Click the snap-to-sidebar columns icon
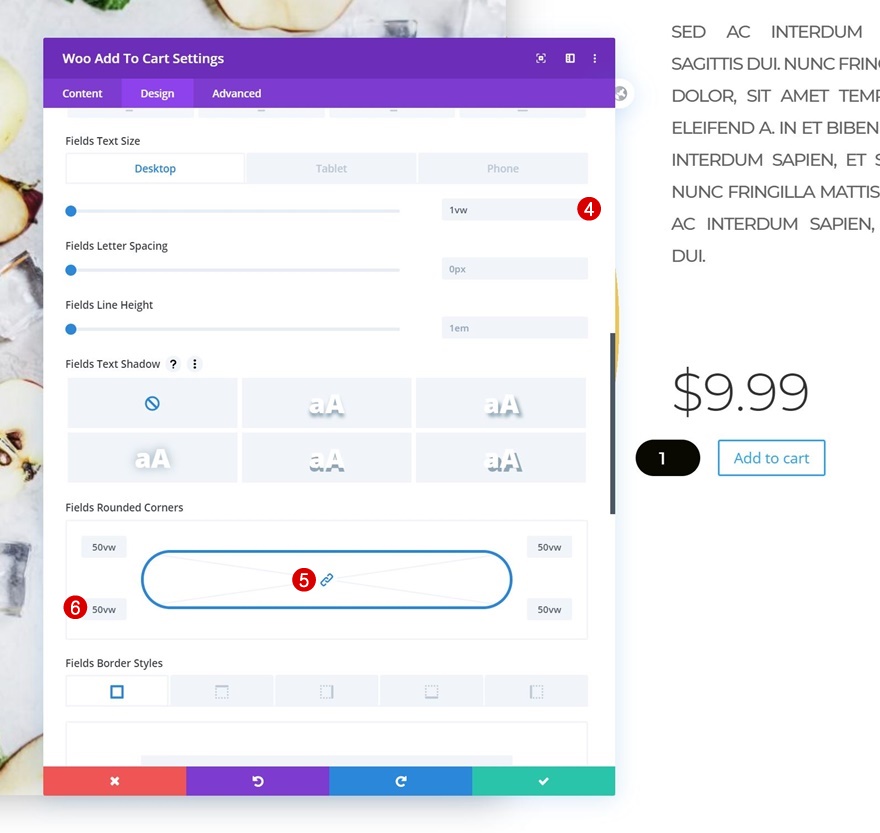The image size is (880, 833). pos(570,59)
